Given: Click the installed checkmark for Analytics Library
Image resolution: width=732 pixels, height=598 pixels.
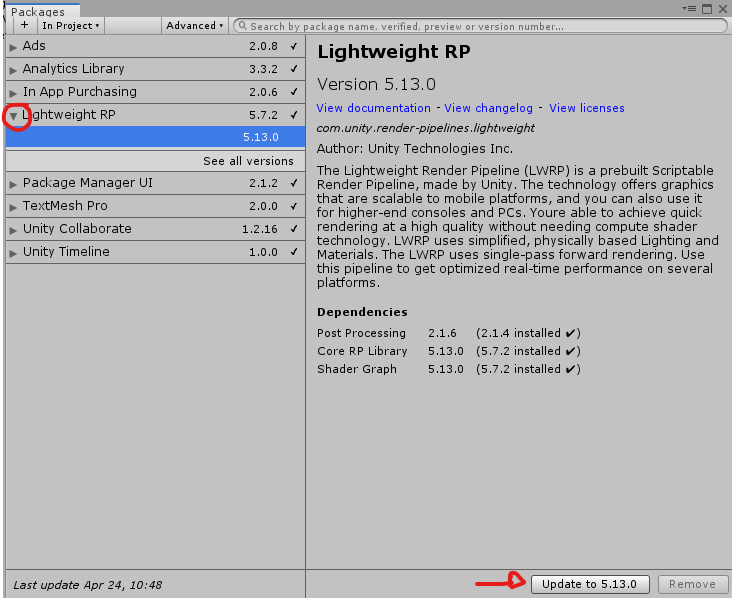Looking at the screenshot, I should 294,69.
